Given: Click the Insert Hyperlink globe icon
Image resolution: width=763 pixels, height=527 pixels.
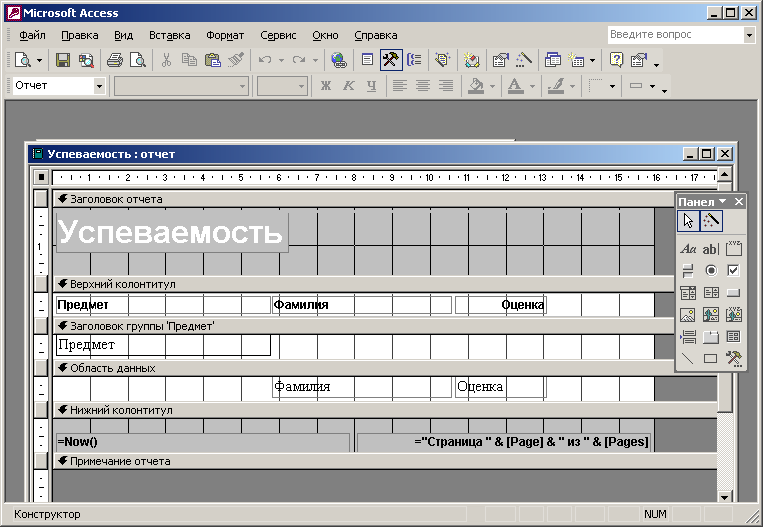Looking at the screenshot, I should click(x=339, y=60).
